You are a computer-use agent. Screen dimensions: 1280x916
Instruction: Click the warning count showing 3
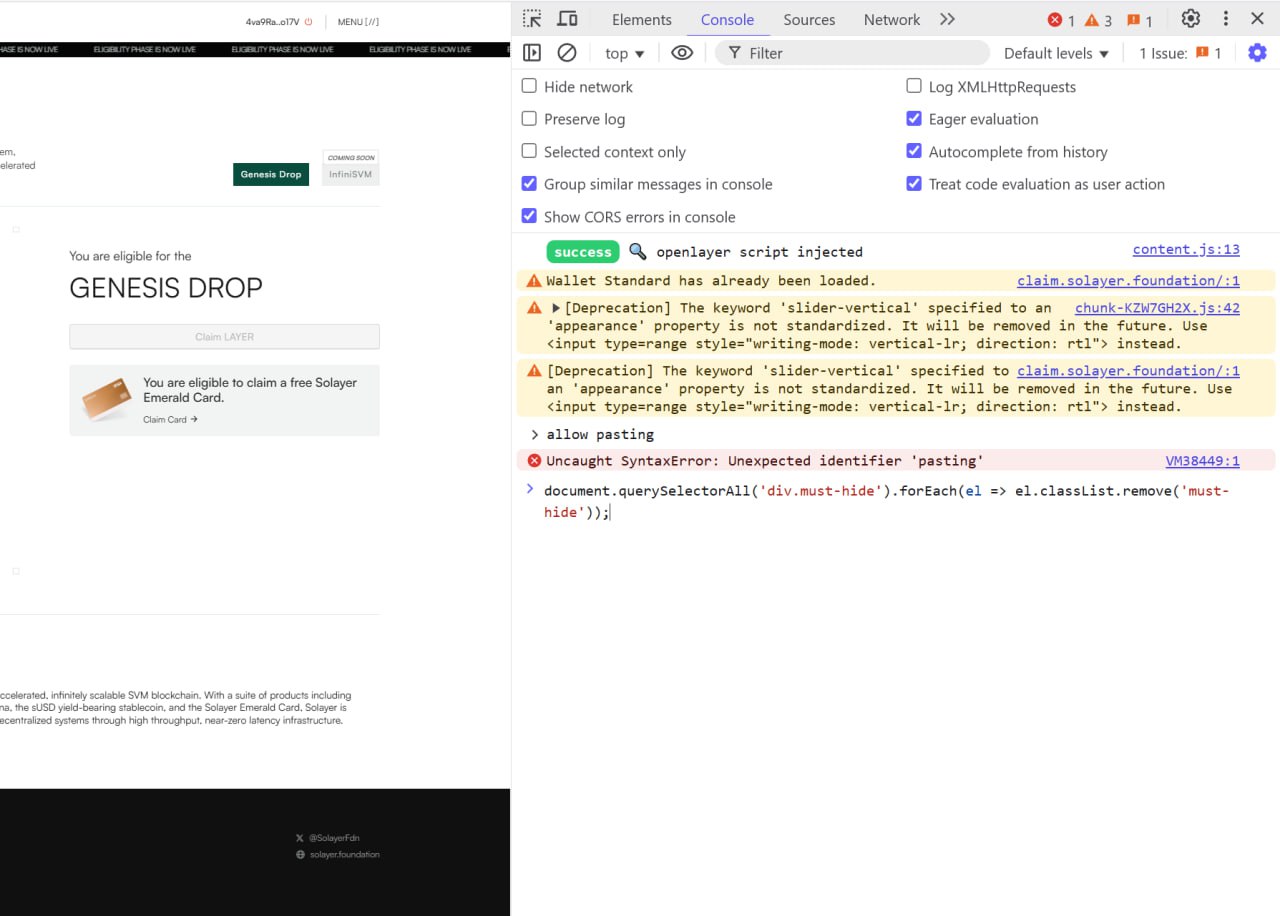[1098, 20]
